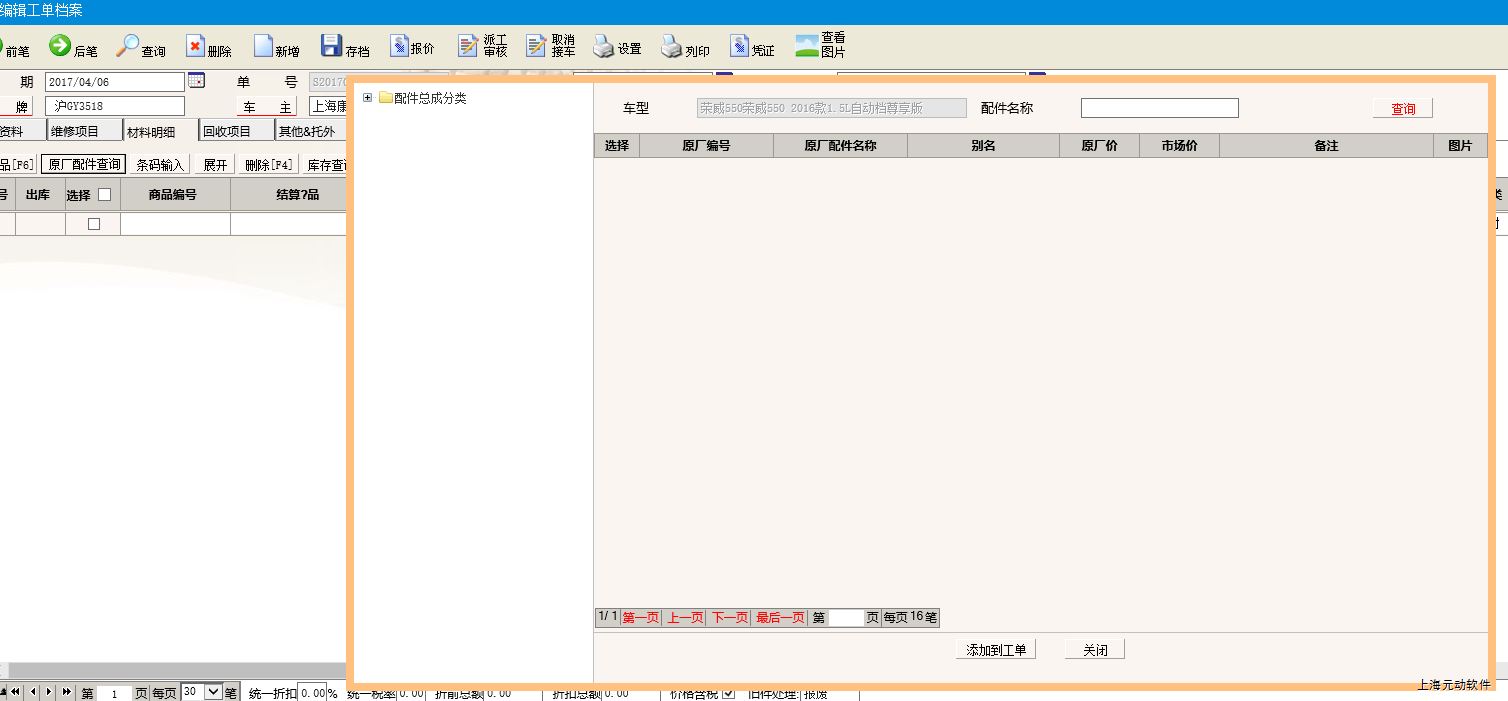Click the red 查询 search button
Screen dimensions: 1508x701
click(1402, 108)
